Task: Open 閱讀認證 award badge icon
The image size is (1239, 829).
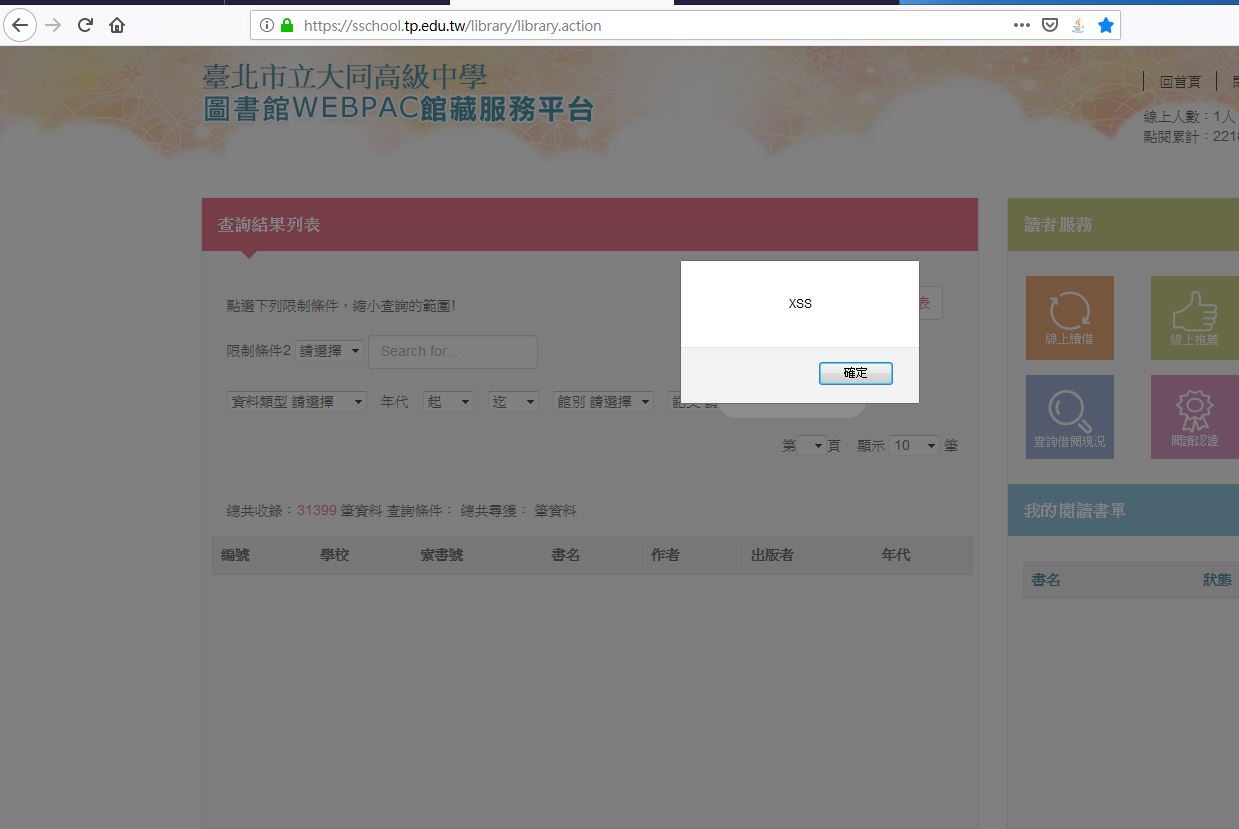Action: (x=1195, y=417)
